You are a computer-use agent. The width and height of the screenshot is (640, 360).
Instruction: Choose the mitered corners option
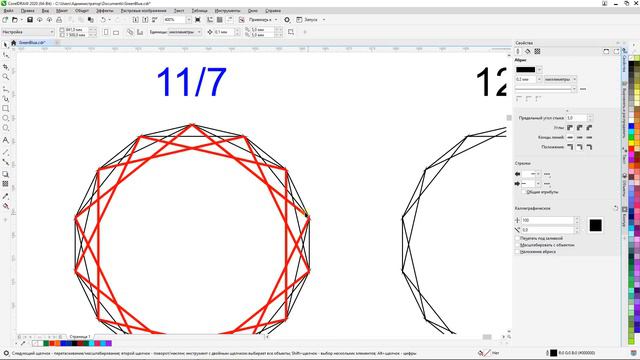[570, 128]
